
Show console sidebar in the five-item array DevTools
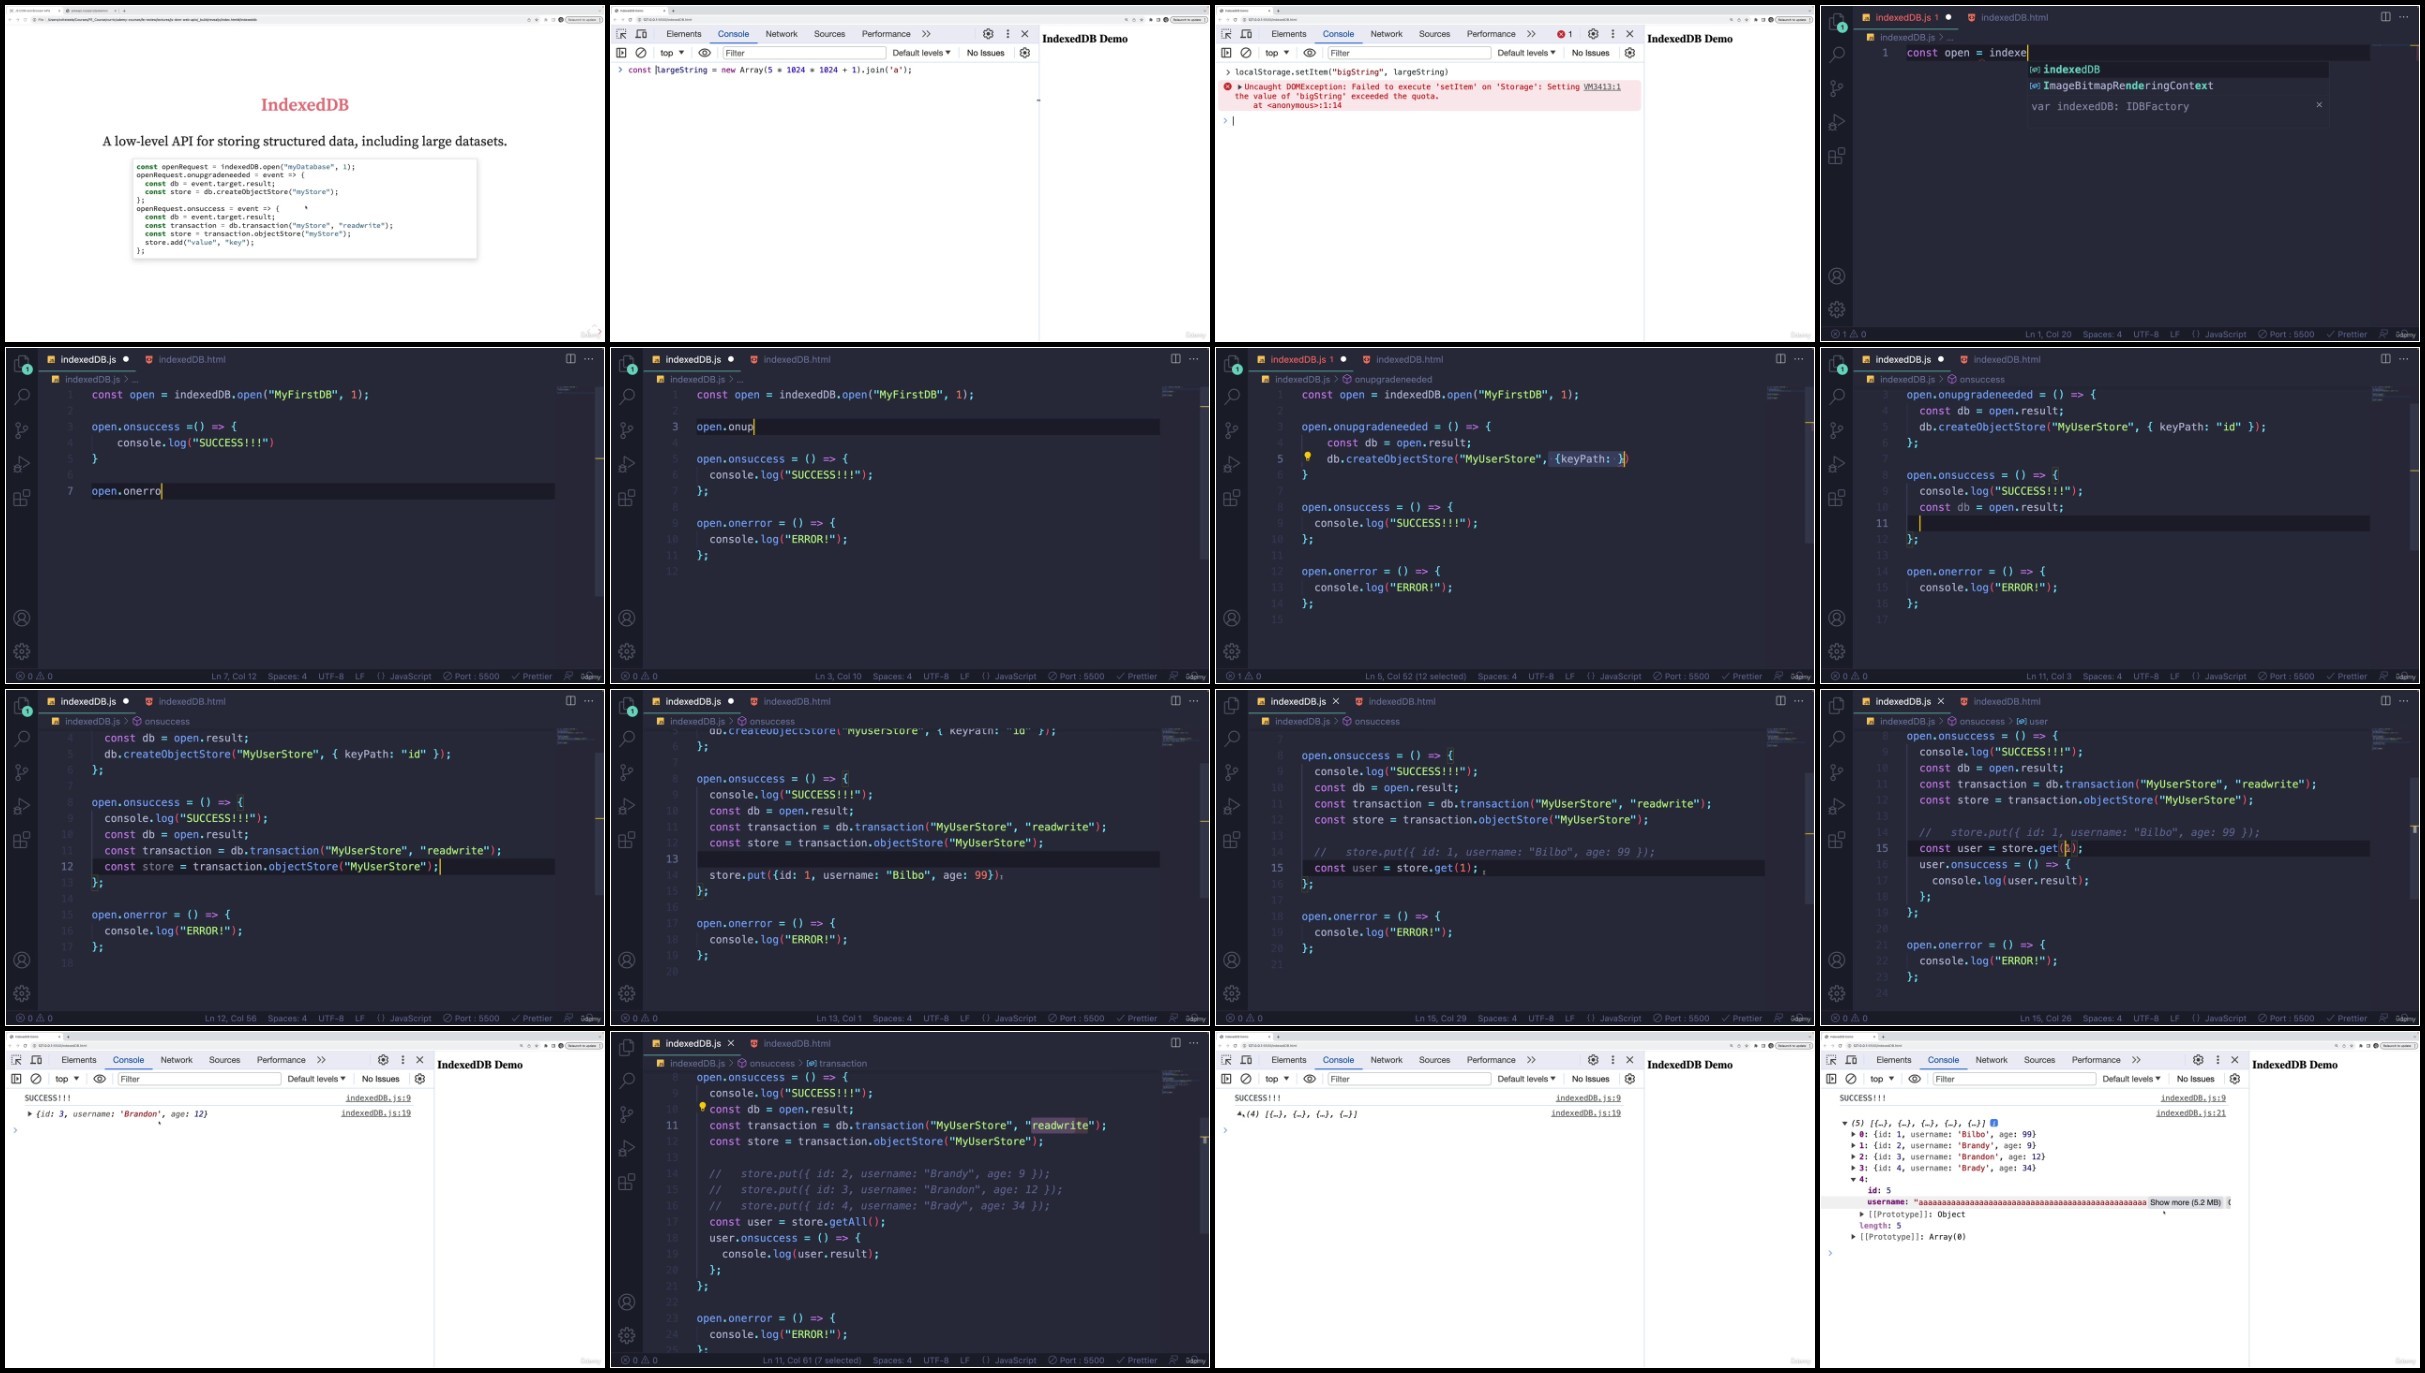tap(1831, 1079)
